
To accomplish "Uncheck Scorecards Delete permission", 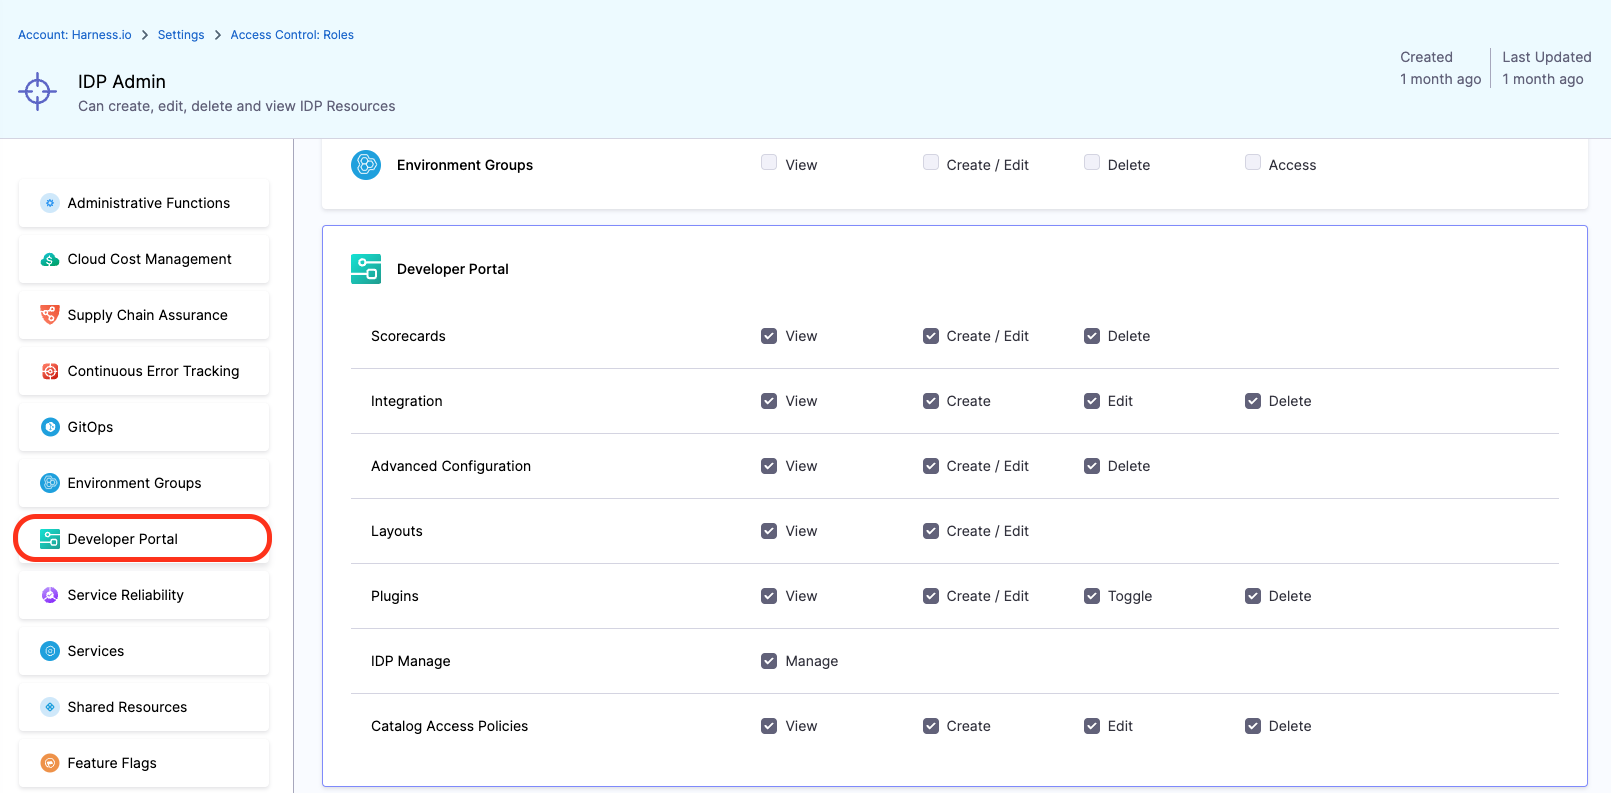I will tap(1092, 336).
